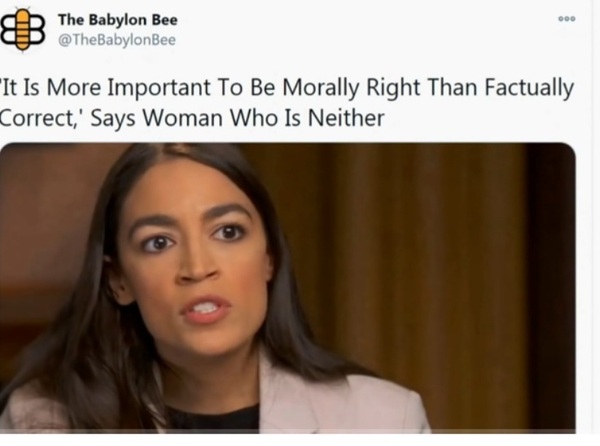Click The Babylon Bee display name
Image resolution: width=600 pixels, height=446 pixels.
coord(118,20)
